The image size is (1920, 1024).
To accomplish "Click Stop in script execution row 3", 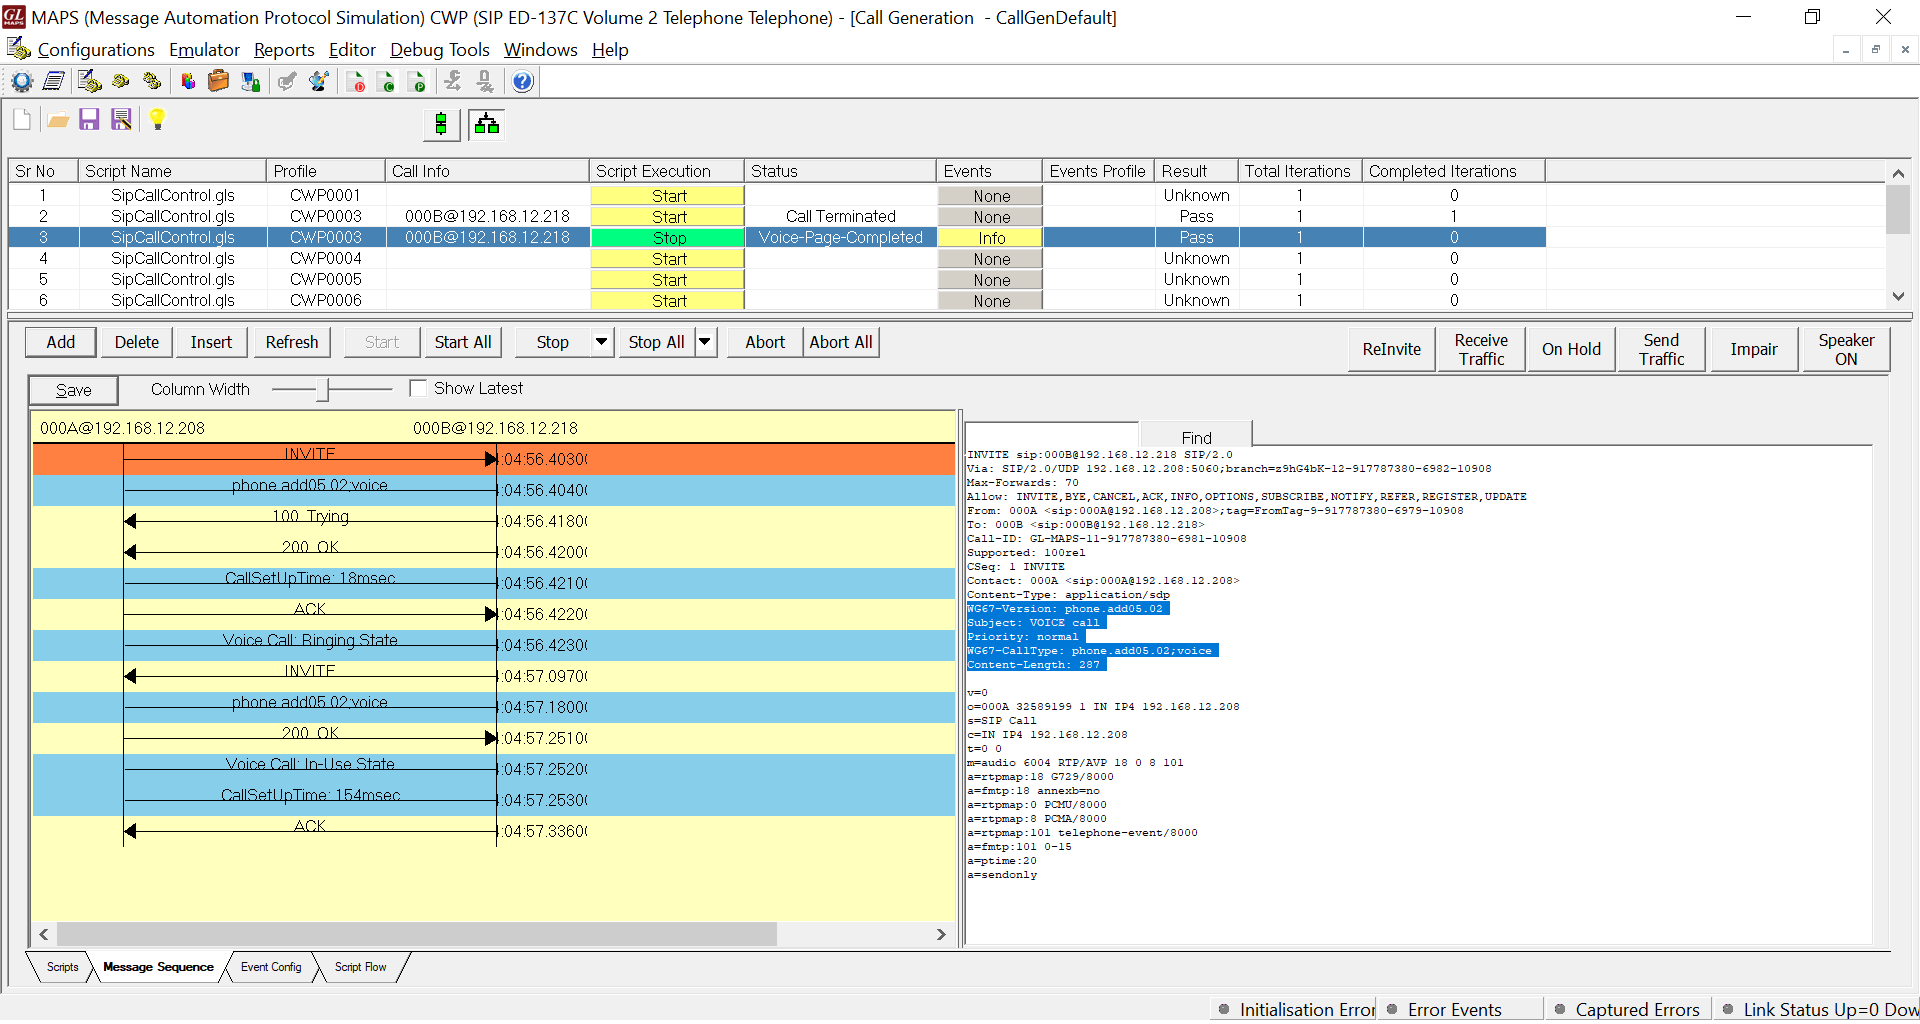I will pos(668,238).
